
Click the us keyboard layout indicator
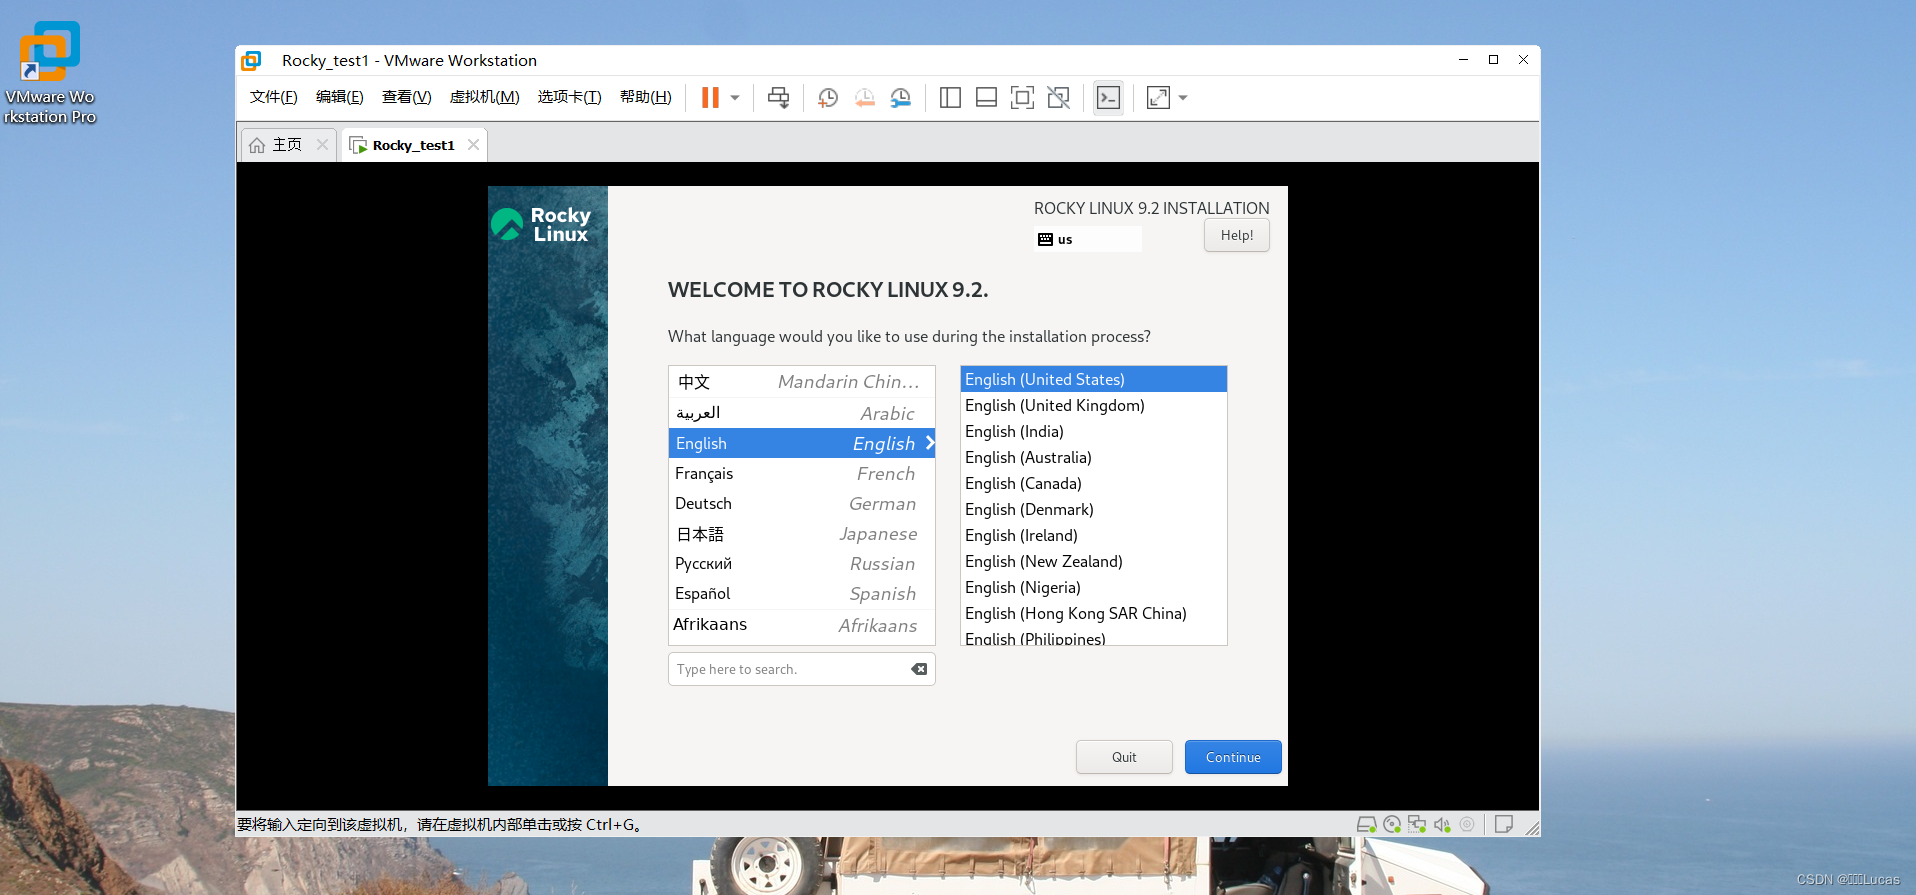1087,239
